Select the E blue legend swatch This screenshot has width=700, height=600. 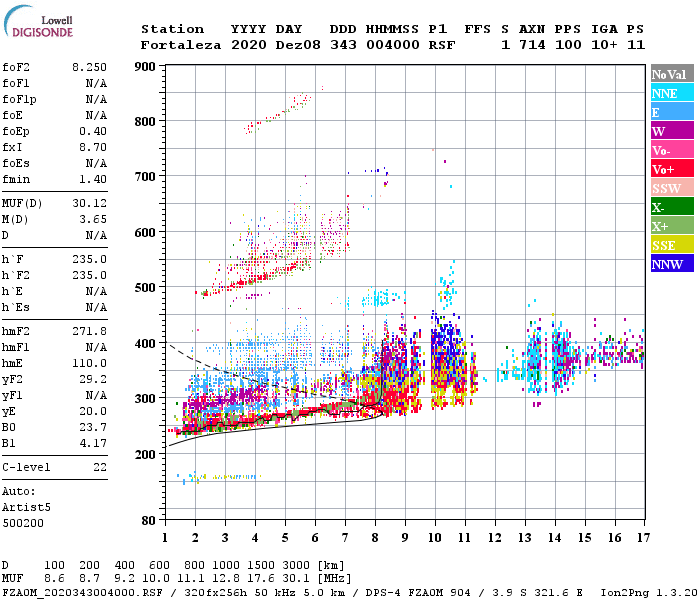[672, 111]
